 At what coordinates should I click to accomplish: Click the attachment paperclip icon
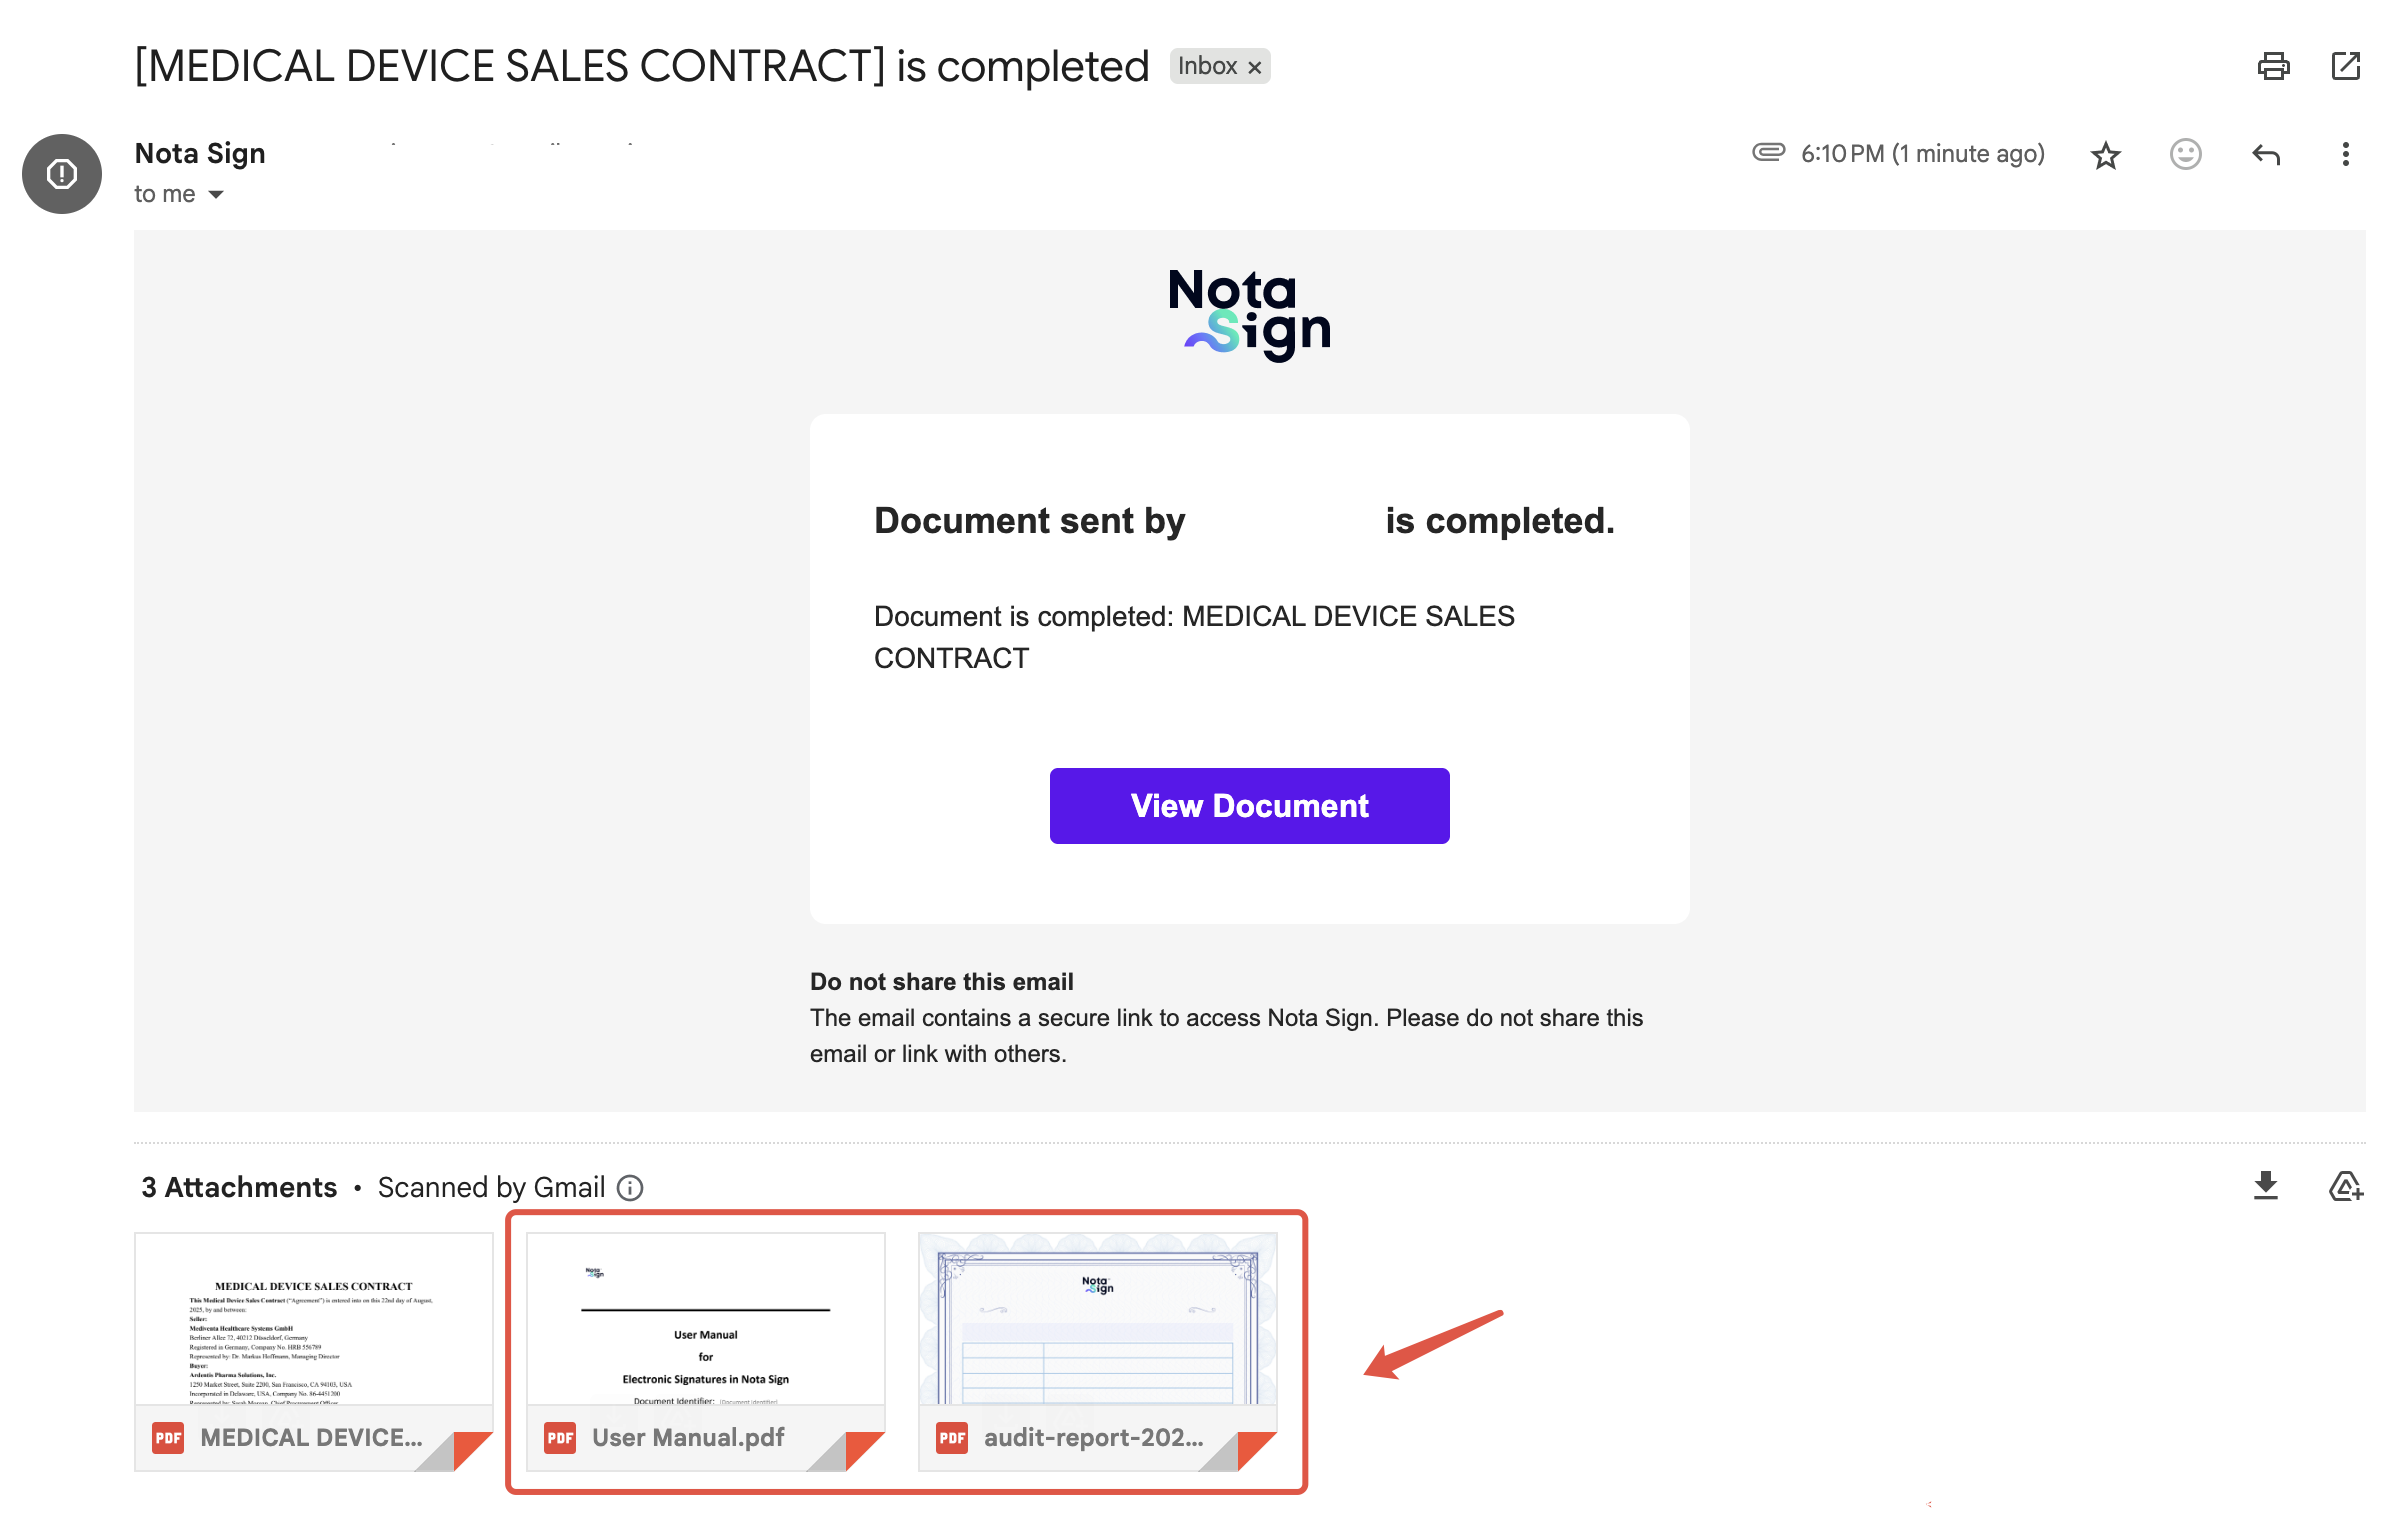coord(1768,152)
